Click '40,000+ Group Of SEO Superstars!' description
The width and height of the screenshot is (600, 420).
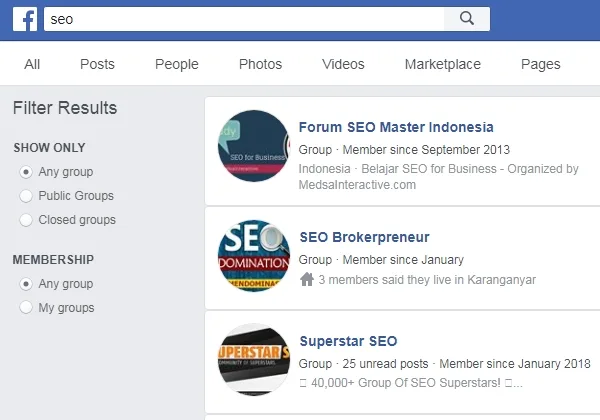[406, 383]
